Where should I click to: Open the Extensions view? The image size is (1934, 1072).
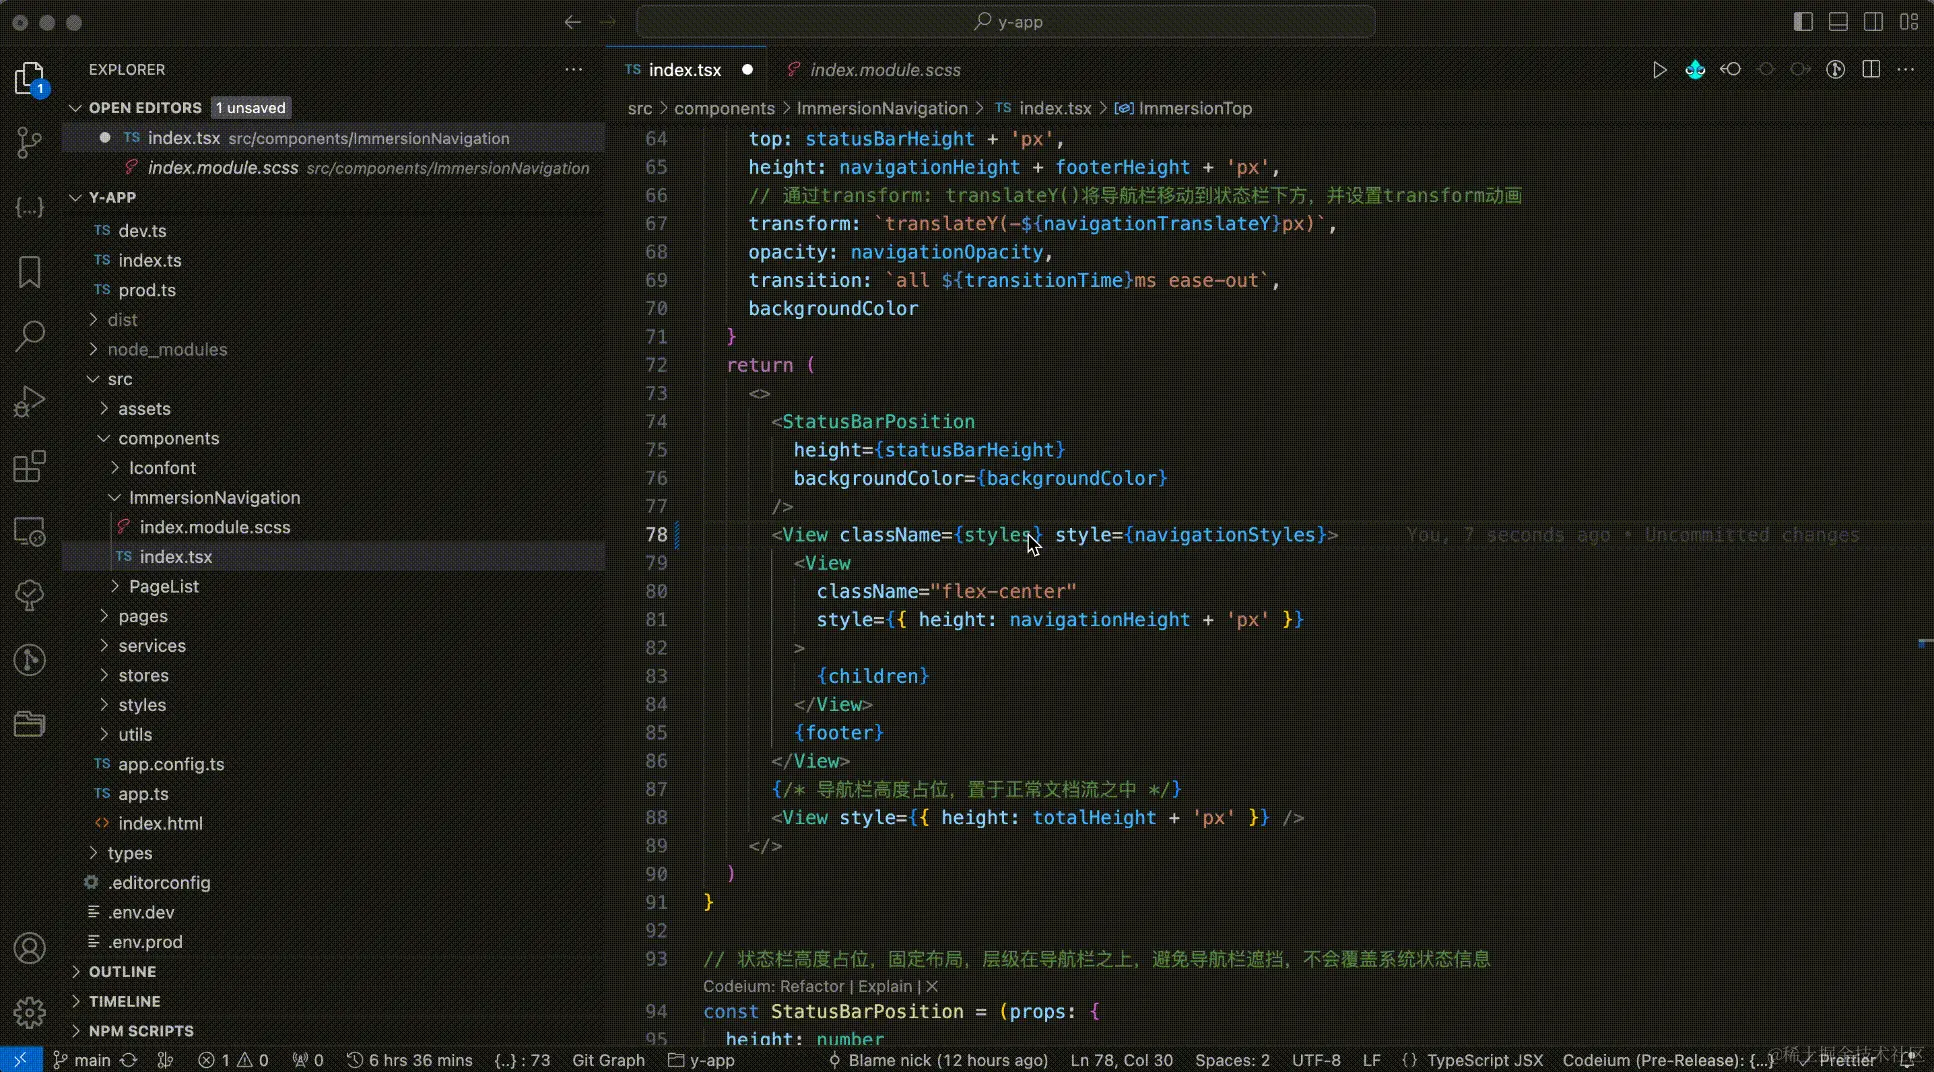pos(30,466)
